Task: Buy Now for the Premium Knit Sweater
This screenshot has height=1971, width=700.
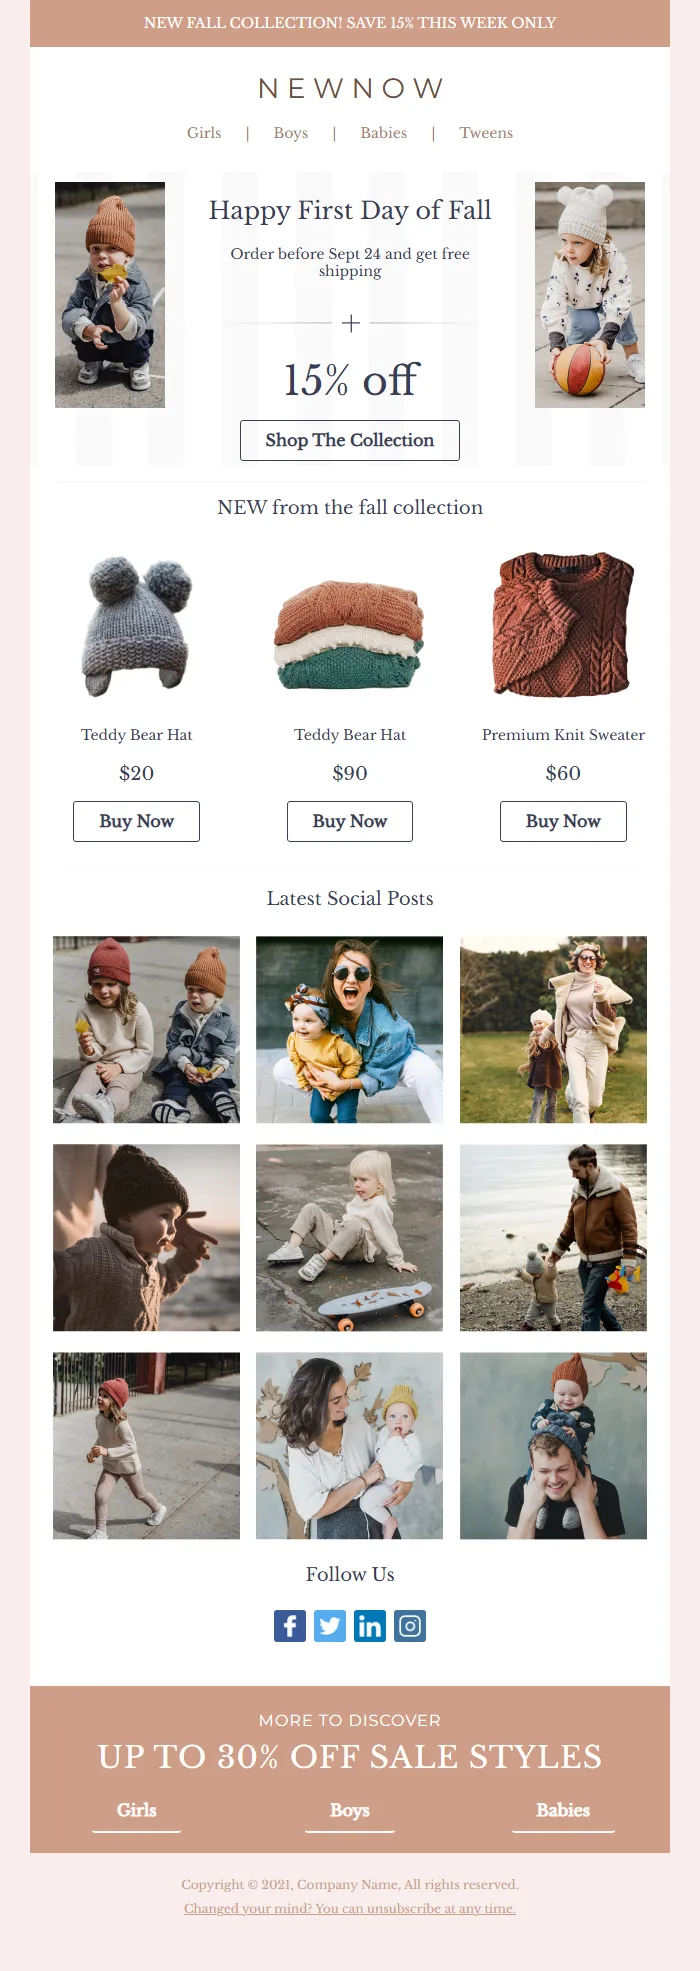Action: click(x=563, y=821)
